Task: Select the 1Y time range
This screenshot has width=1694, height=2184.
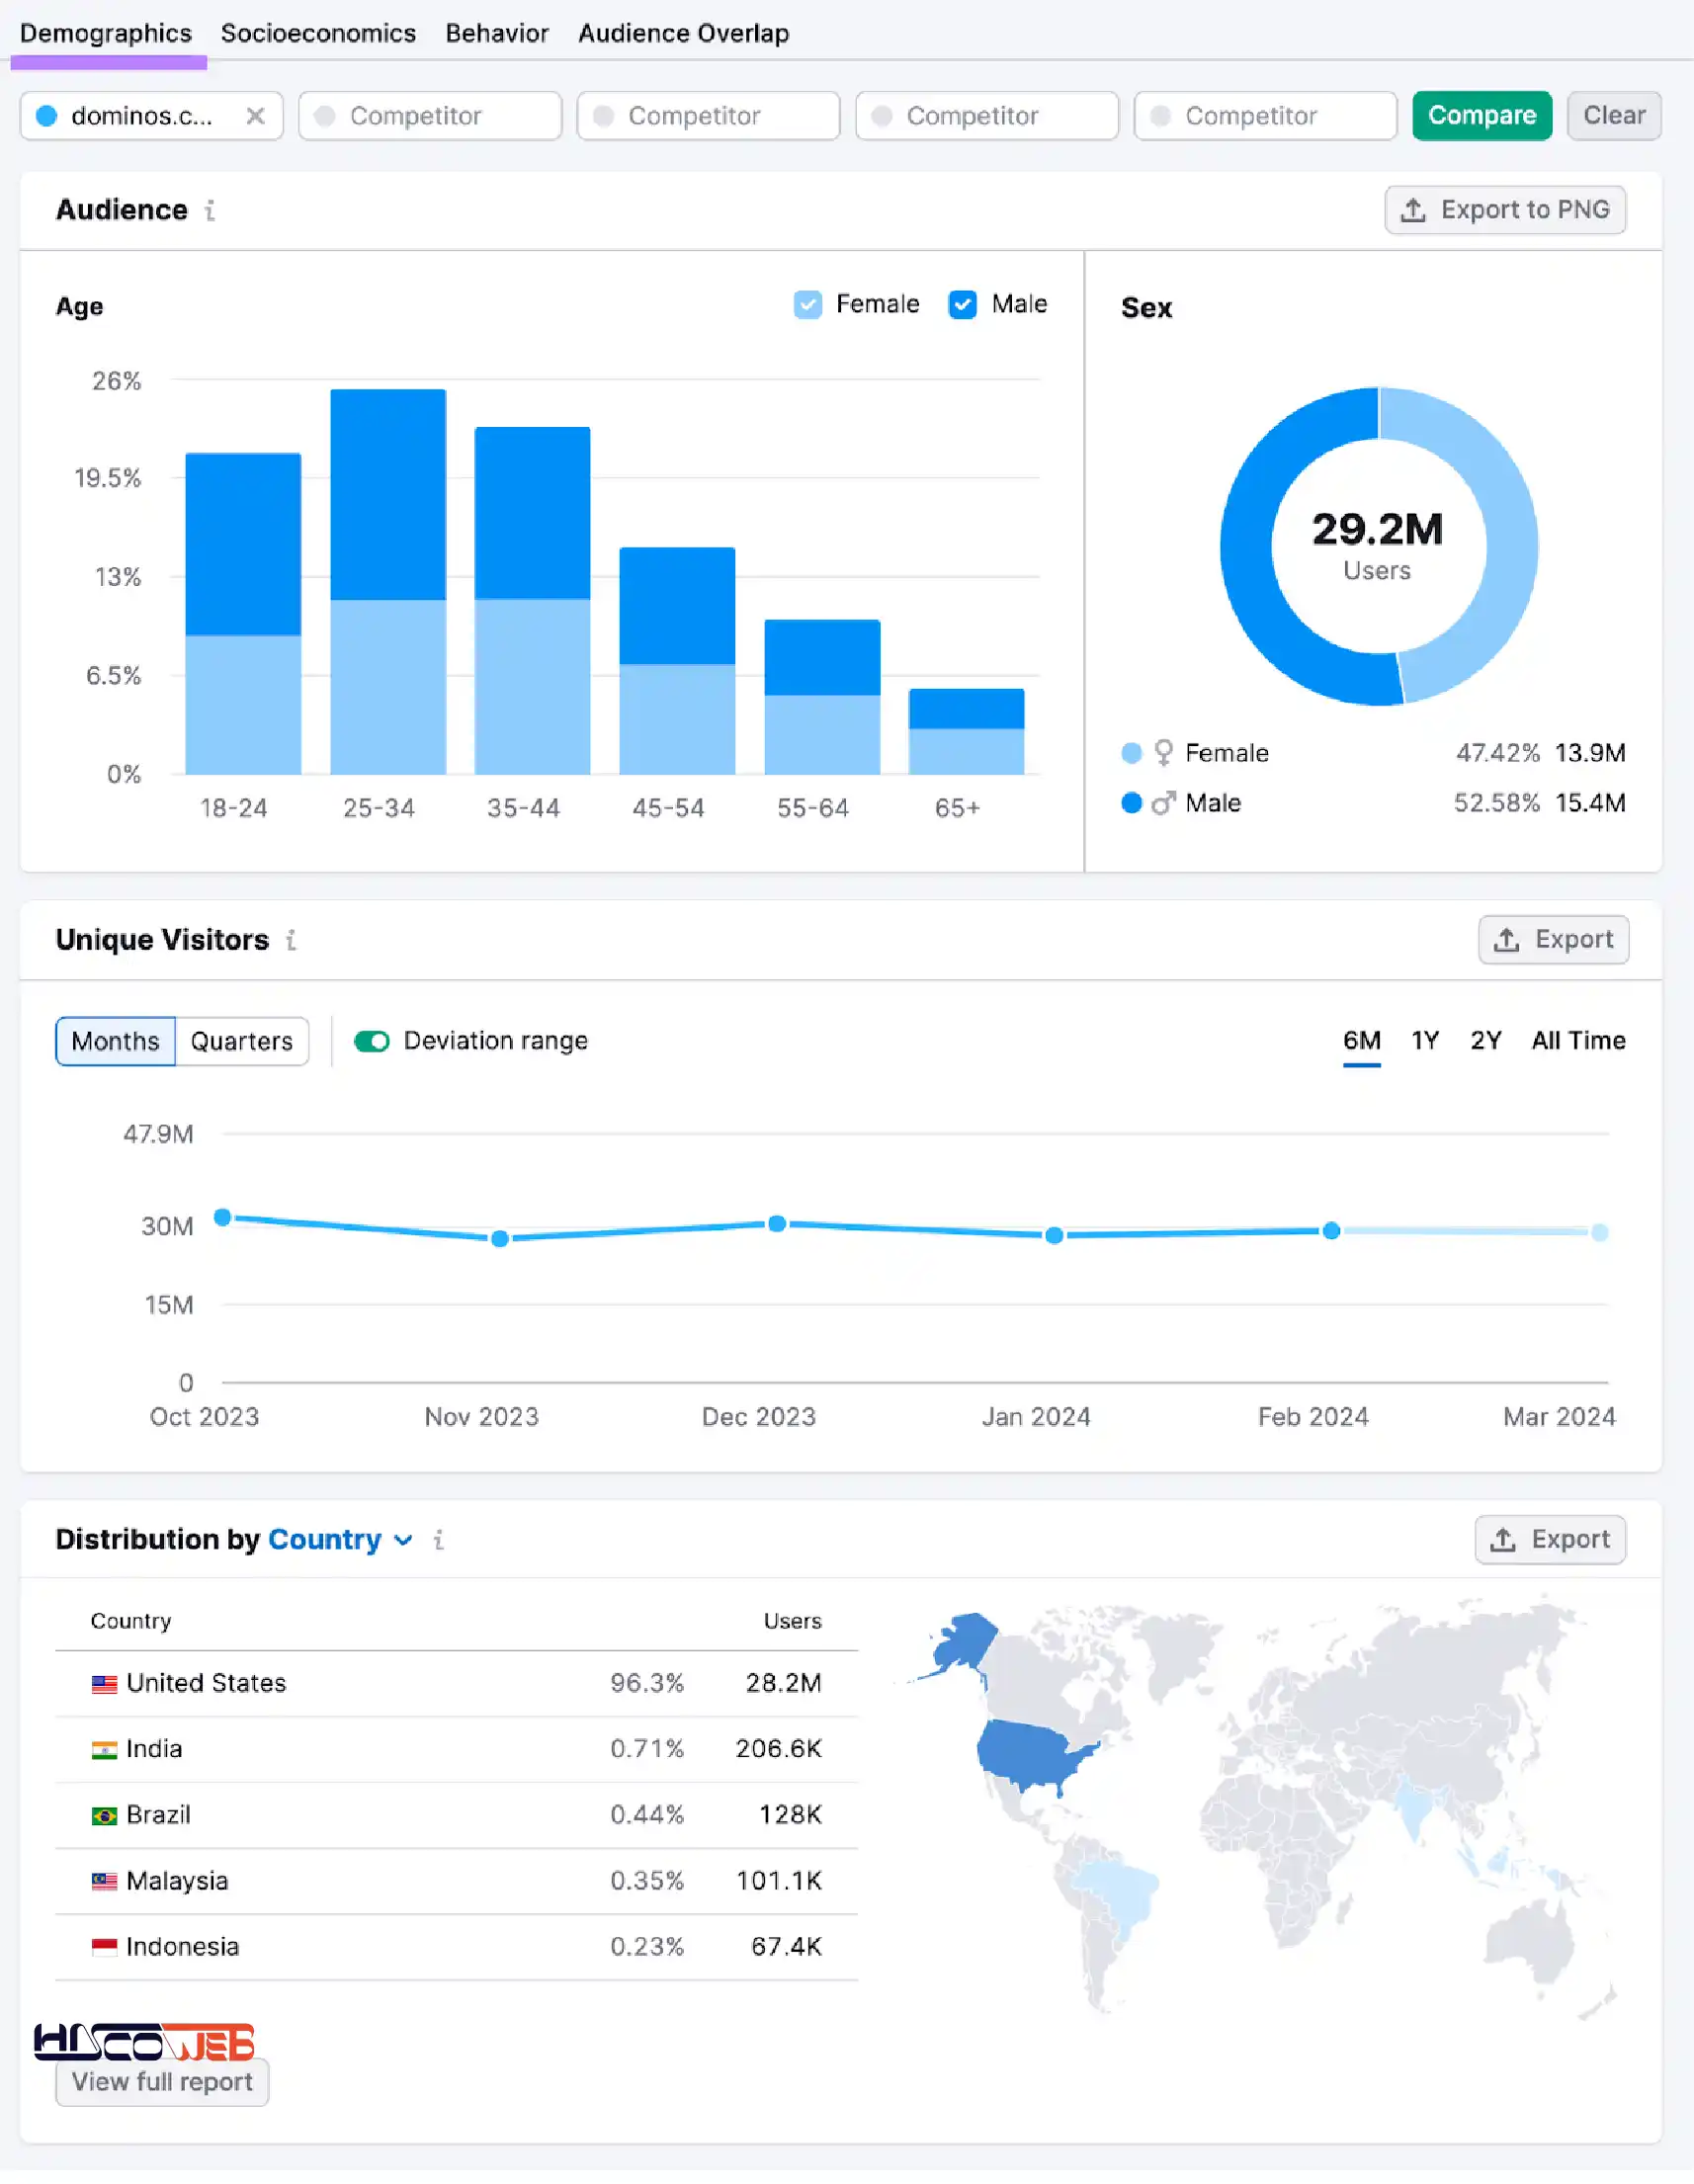Action: (1425, 1041)
